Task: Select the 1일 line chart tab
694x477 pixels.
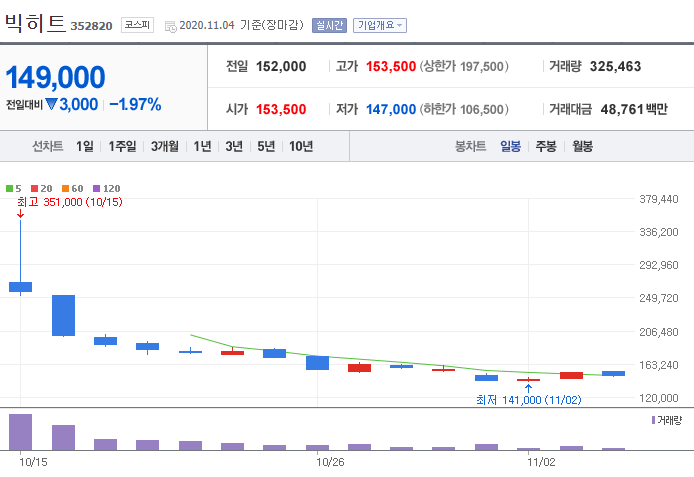Action: 85,146
